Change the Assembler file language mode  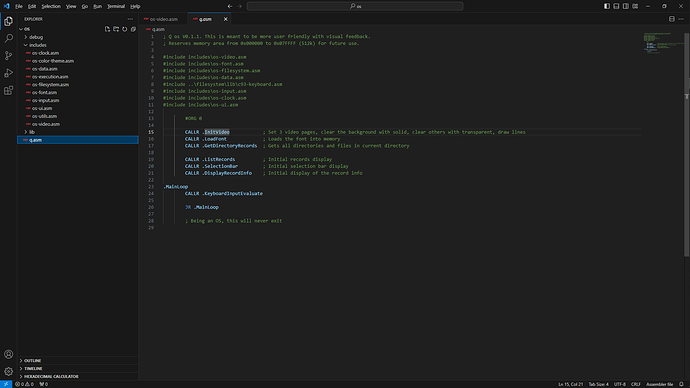coord(659,384)
